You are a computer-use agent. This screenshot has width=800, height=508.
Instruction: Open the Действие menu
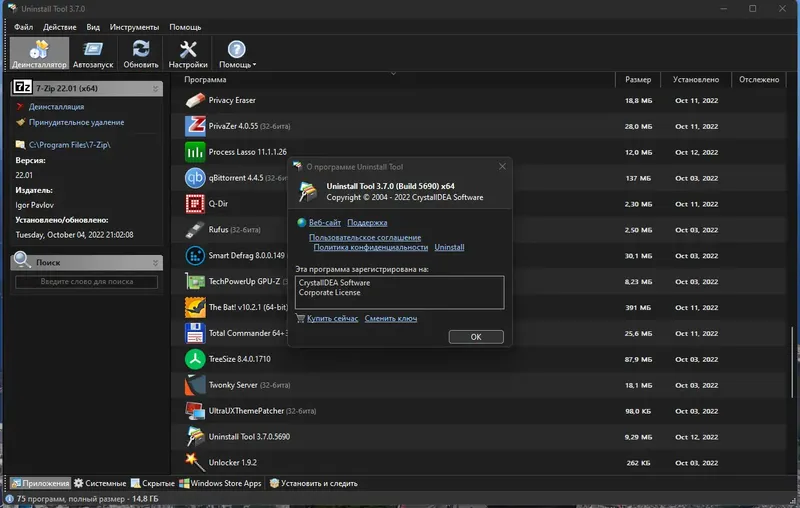click(60, 27)
